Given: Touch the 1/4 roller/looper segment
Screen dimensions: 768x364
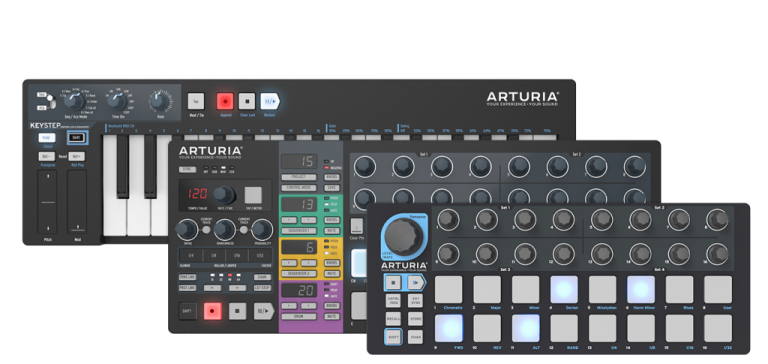Looking at the screenshot, I should [191, 256].
